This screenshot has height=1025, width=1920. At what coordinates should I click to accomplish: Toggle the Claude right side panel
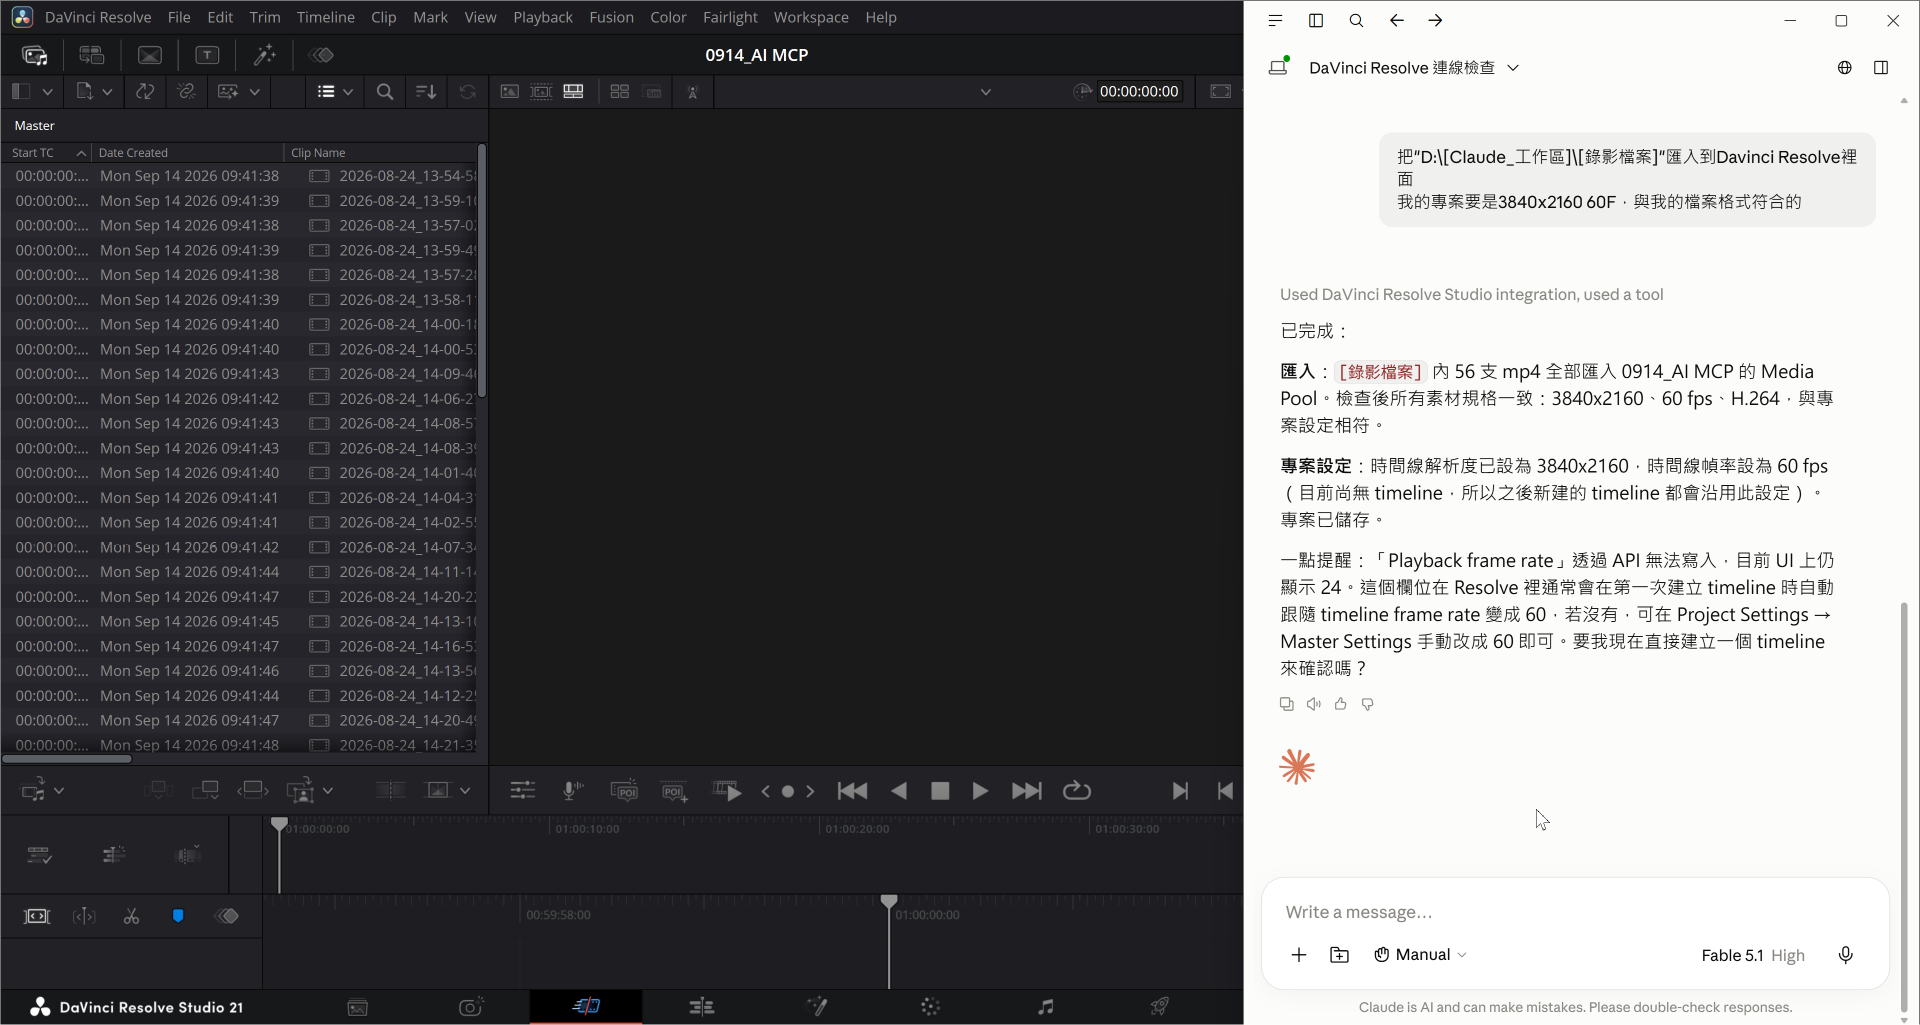(1881, 67)
